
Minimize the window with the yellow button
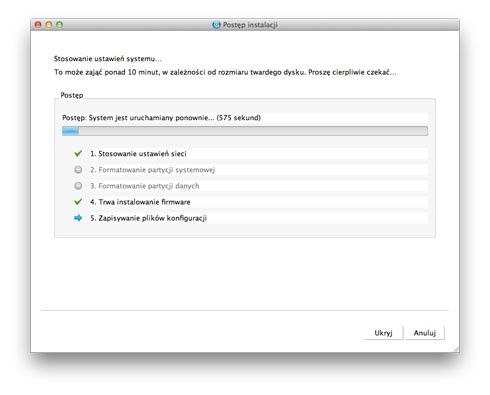49,25
